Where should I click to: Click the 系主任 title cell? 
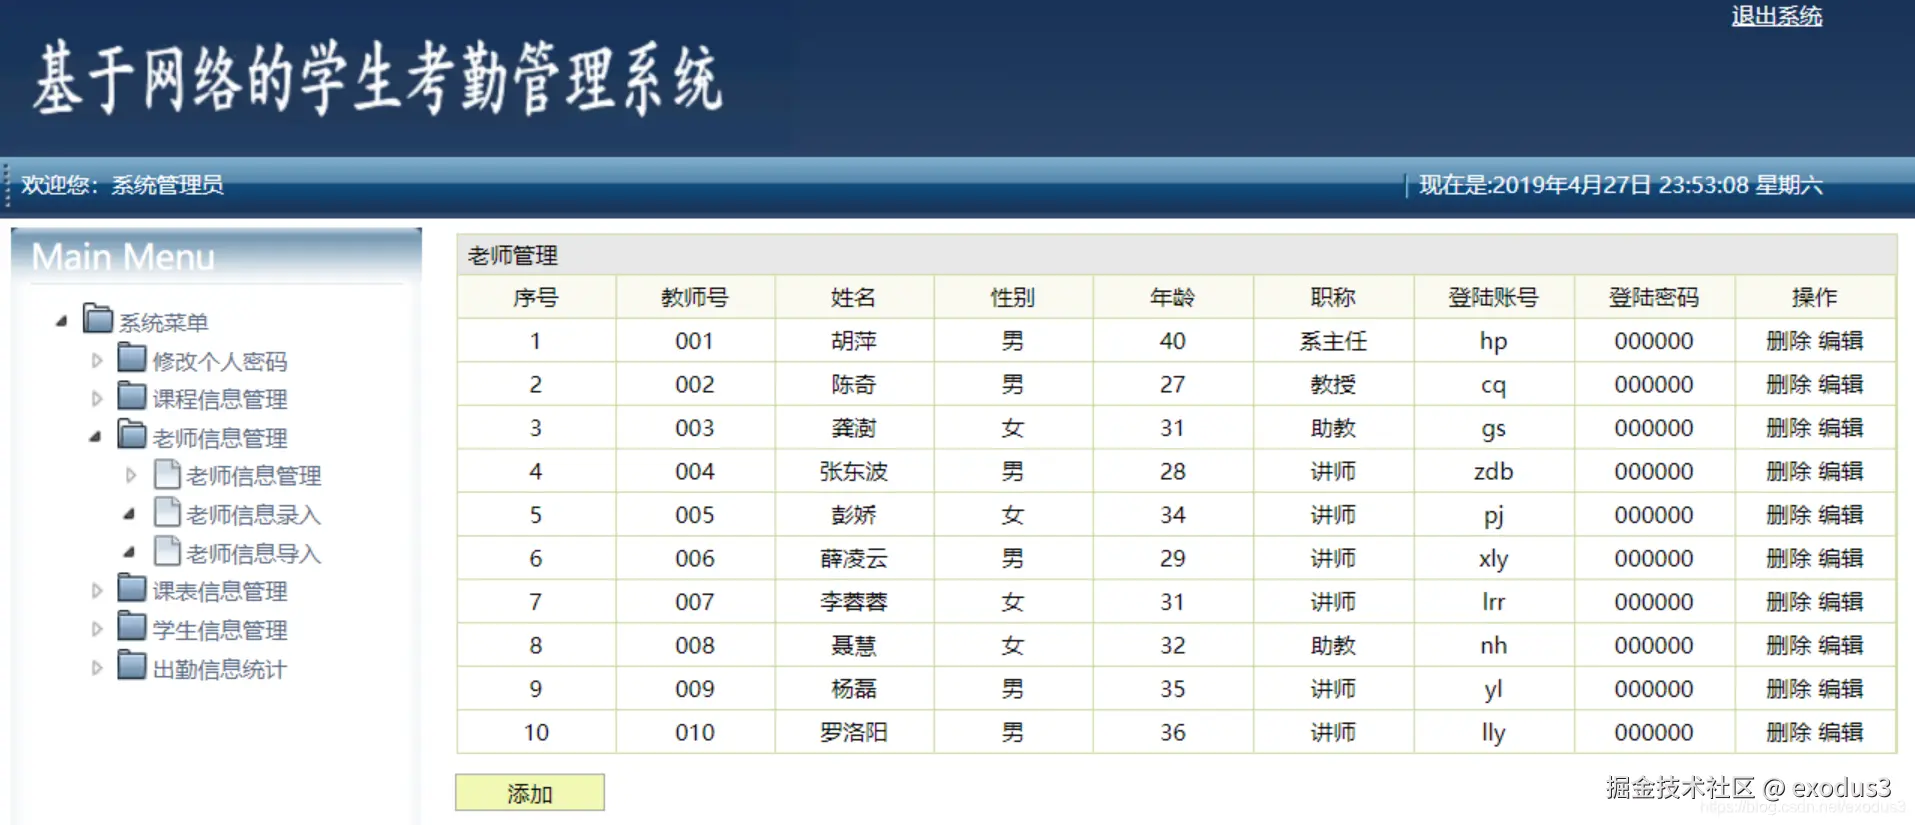point(1333,341)
